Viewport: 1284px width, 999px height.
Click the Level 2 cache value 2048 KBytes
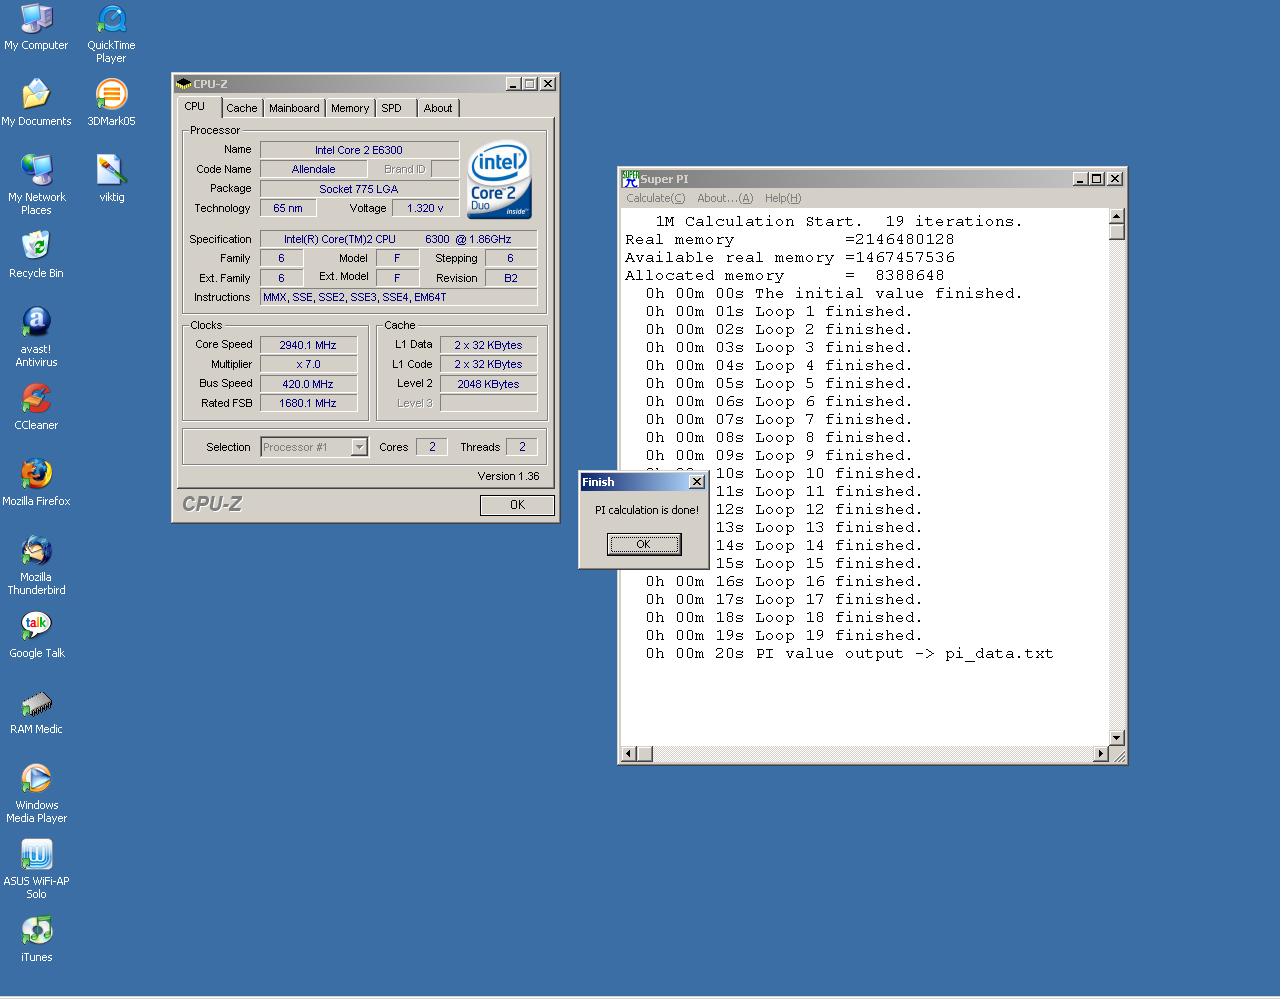tap(488, 384)
